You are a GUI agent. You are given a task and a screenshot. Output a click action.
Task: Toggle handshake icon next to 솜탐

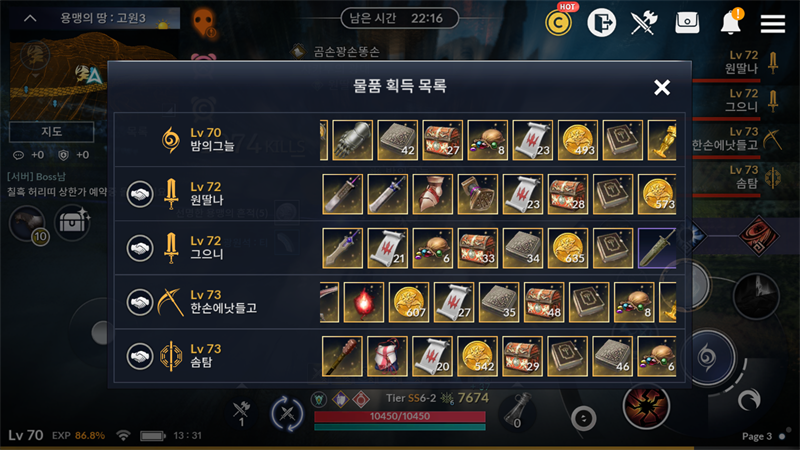click(140, 357)
